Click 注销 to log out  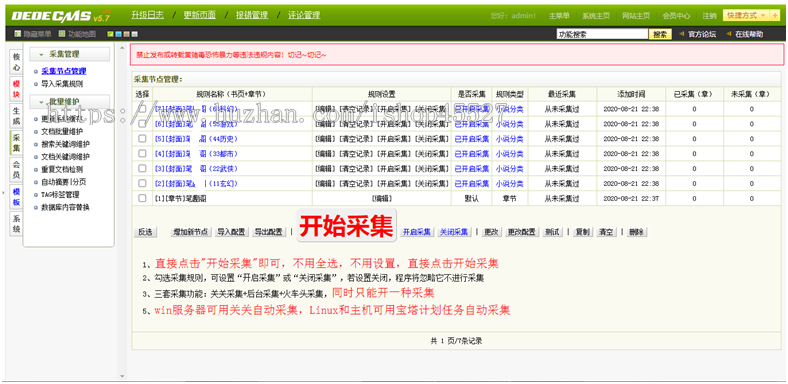[x=709, y=16]
